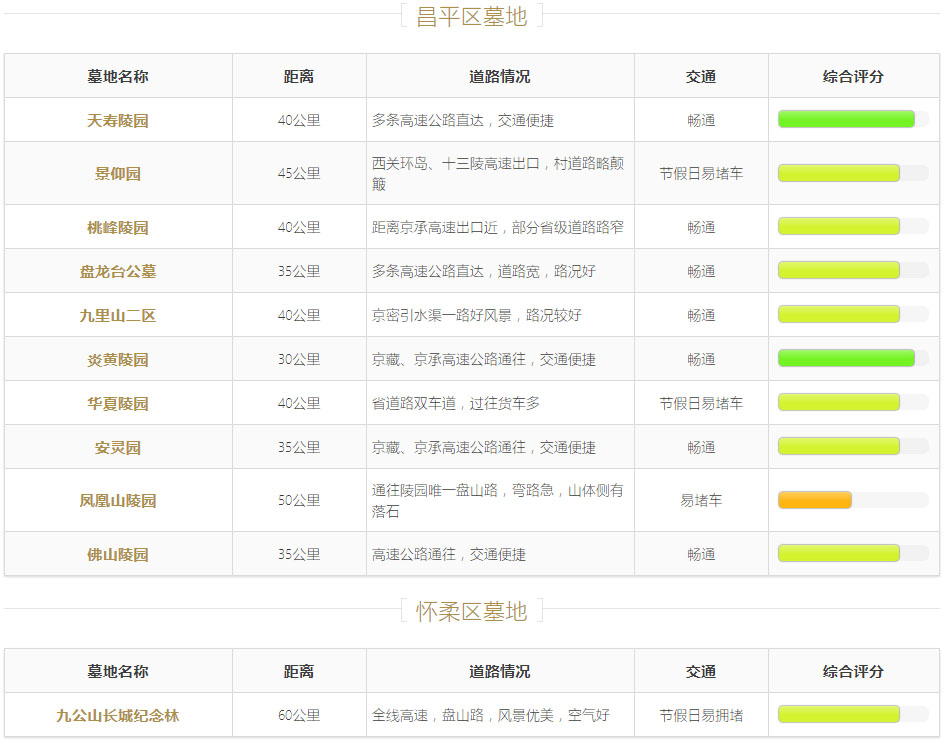The image size is (944, 744).
Task: Click 距离 header in 昌平区 table
Action: (x=299, y=76)
